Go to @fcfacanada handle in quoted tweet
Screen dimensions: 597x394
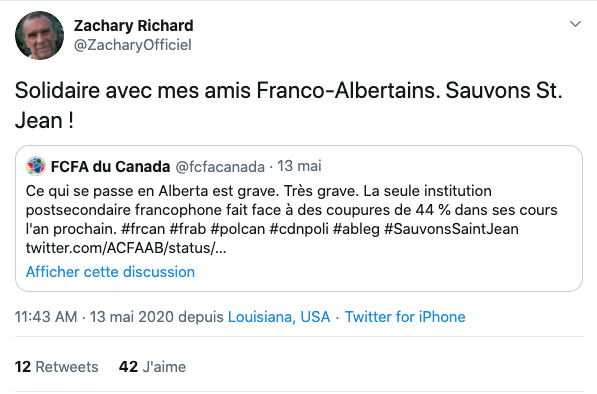tap(220, 167)
